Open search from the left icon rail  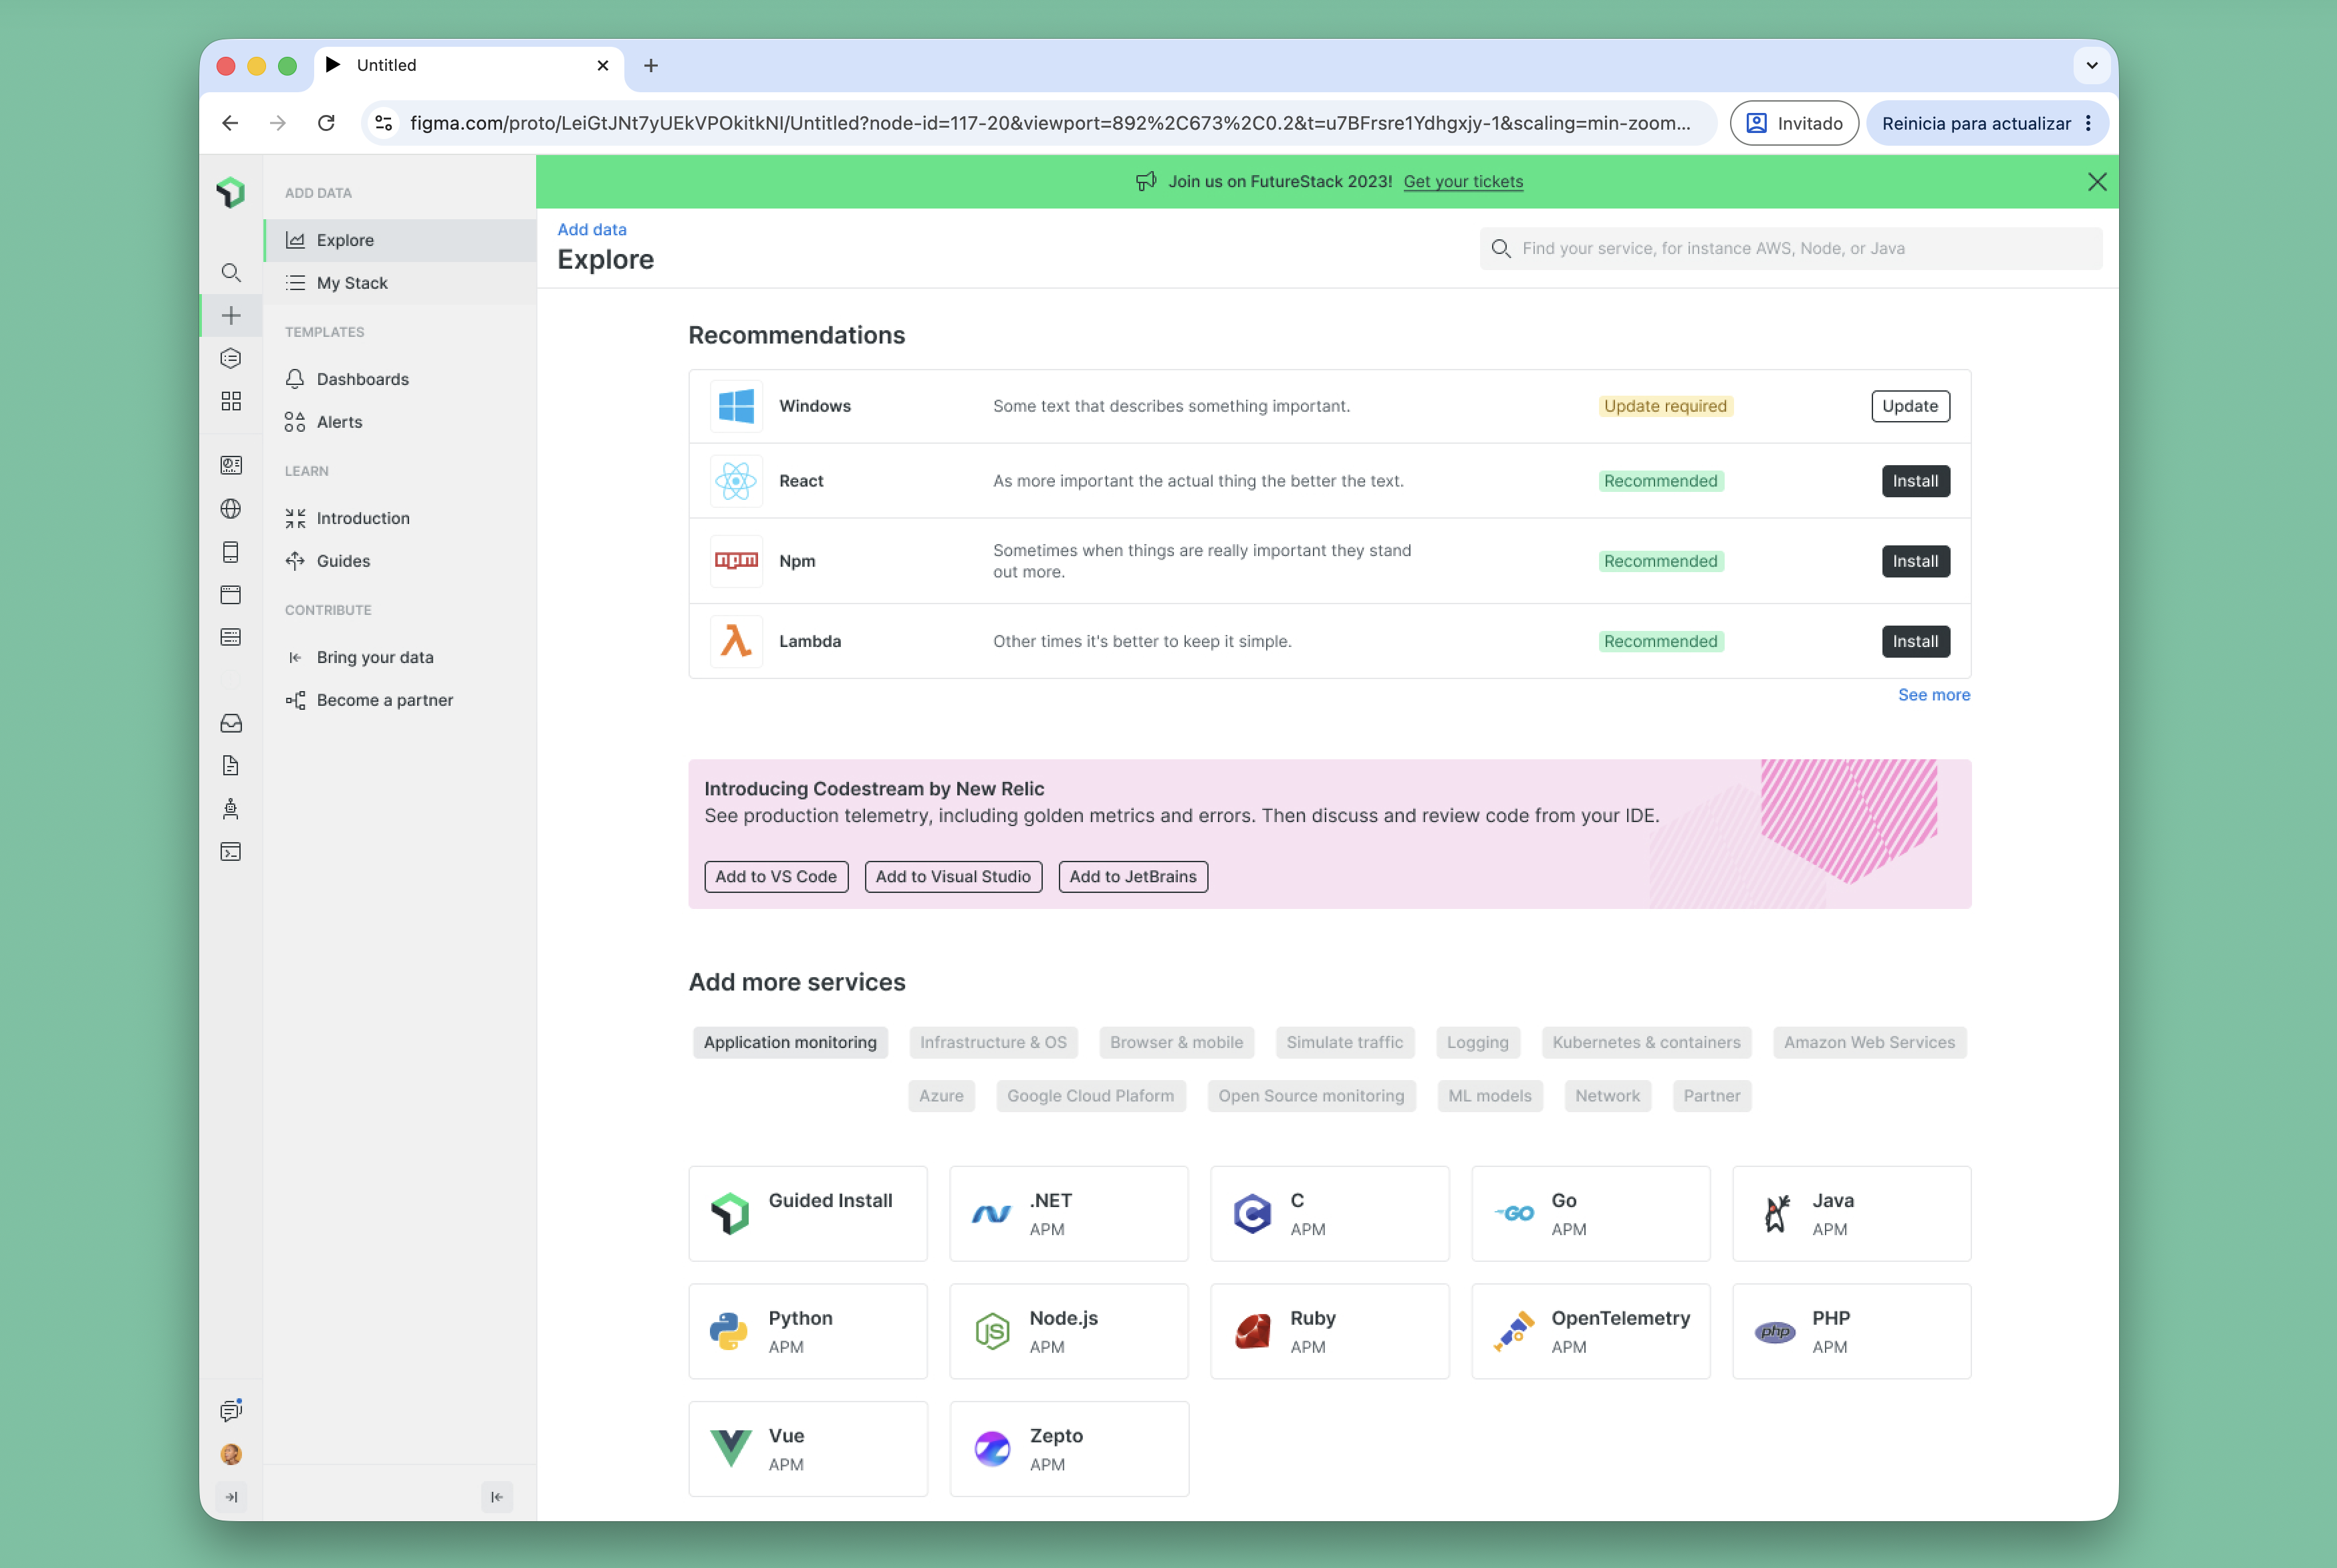tap(230, 272)
